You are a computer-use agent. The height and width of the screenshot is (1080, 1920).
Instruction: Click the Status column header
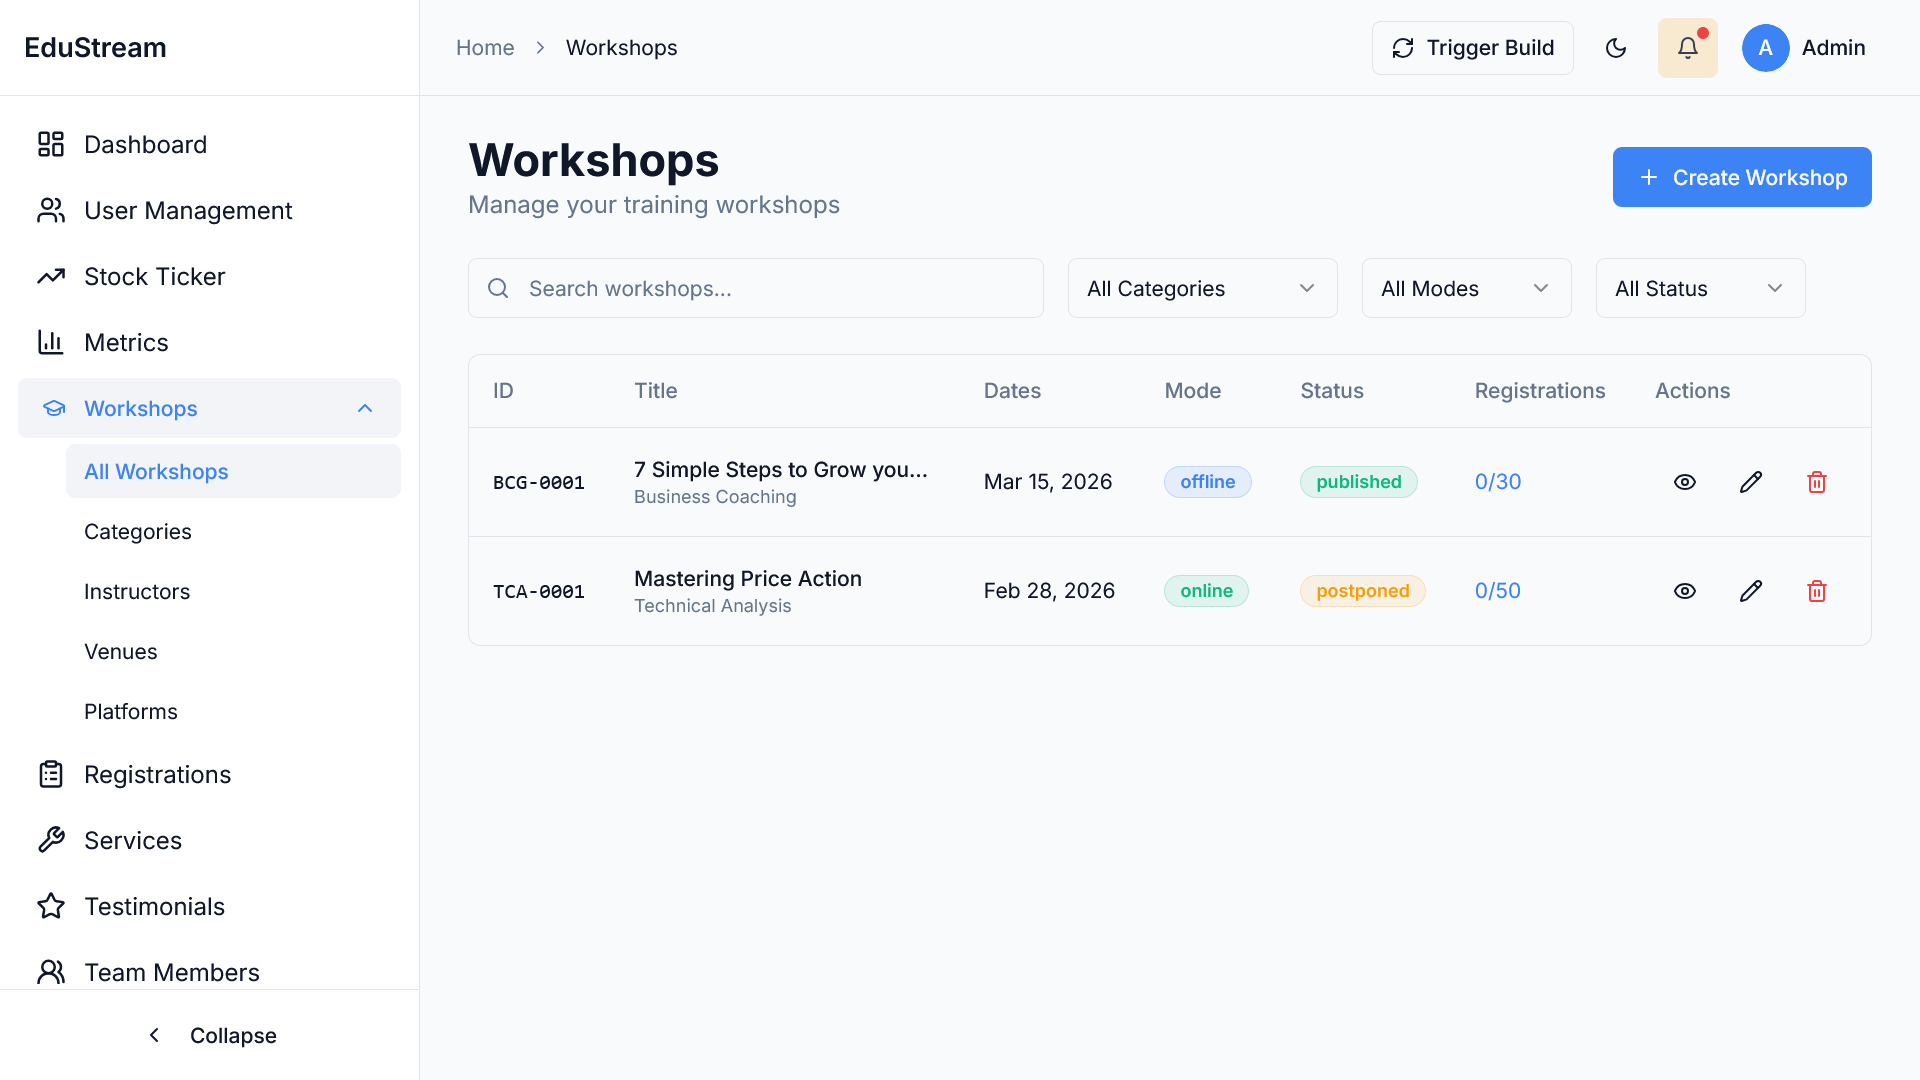(x=1332, y=391)
